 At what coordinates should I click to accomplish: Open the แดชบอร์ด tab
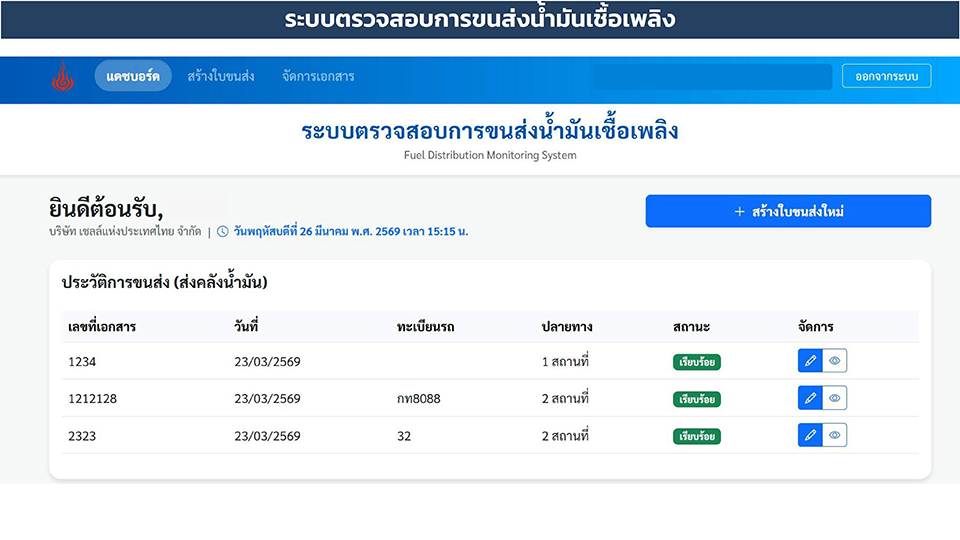tap(133, 76)
